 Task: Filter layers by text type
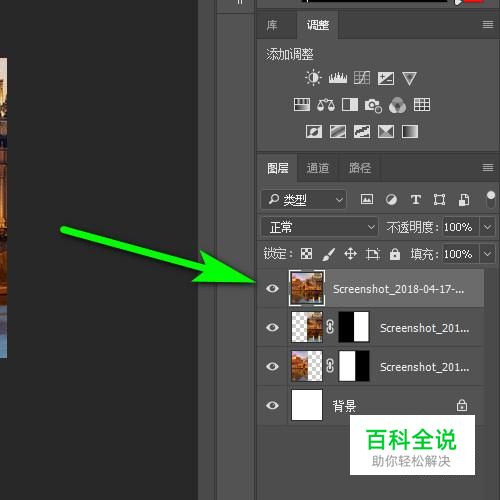tap(416, 200)
